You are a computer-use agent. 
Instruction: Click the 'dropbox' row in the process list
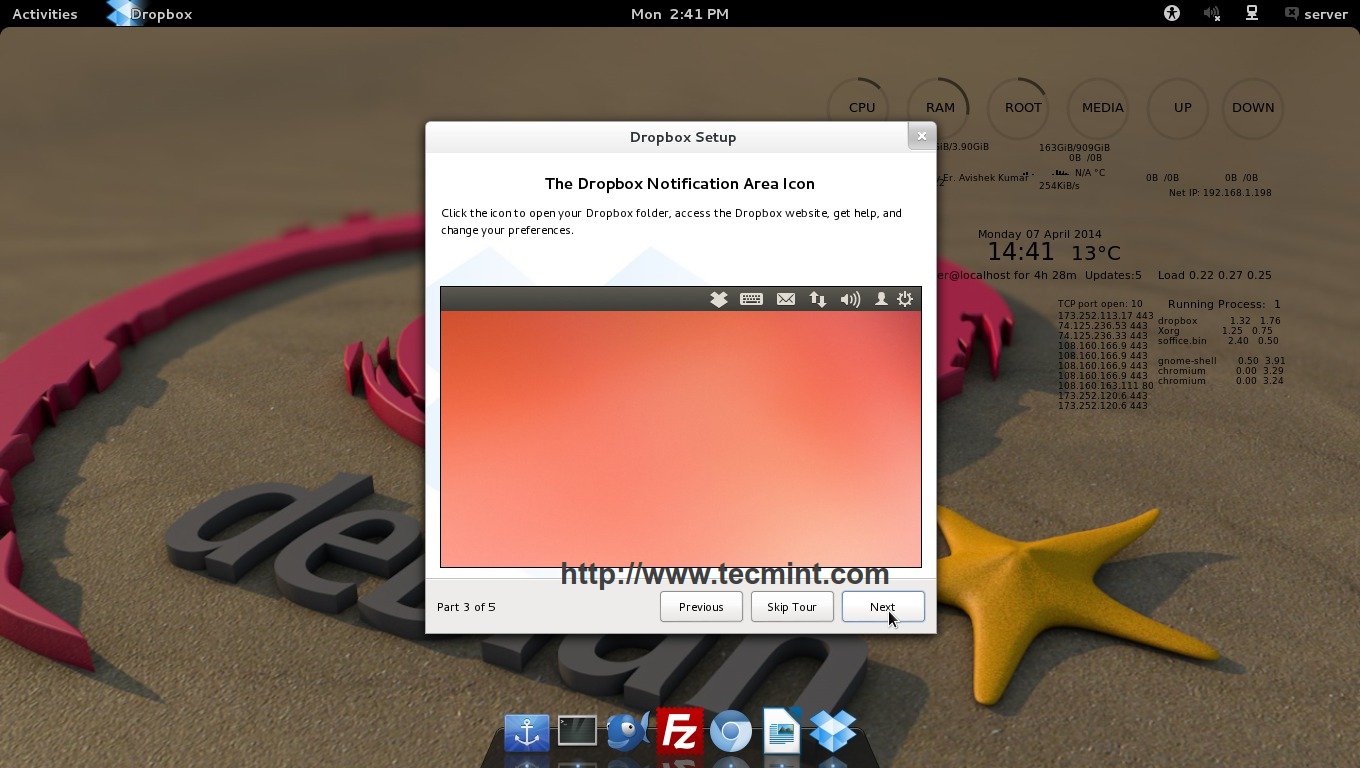coord(1219,321)
